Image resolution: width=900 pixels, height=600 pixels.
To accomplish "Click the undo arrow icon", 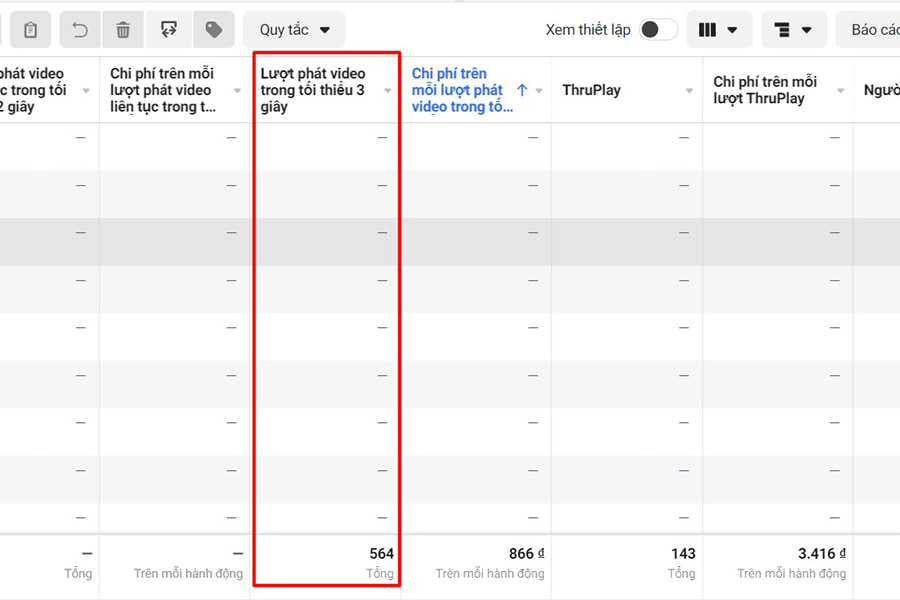I will (80, 30).
